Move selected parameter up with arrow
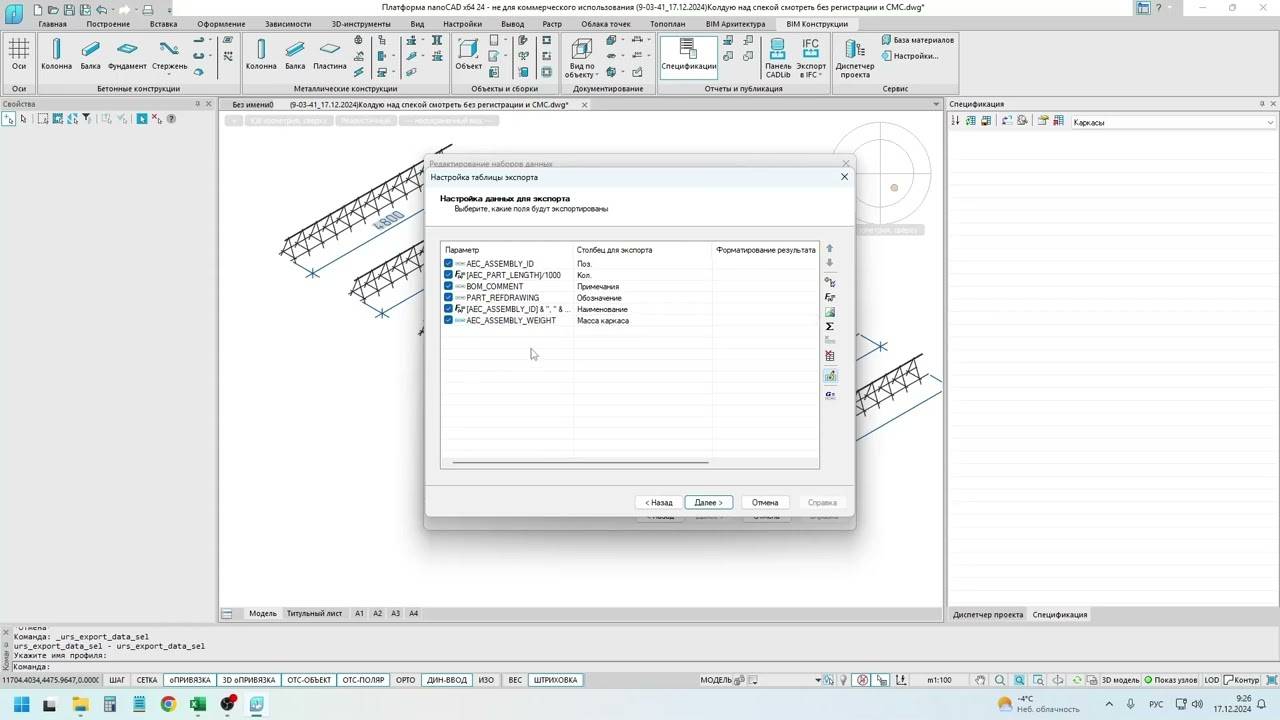 click(x=829, y=249)
